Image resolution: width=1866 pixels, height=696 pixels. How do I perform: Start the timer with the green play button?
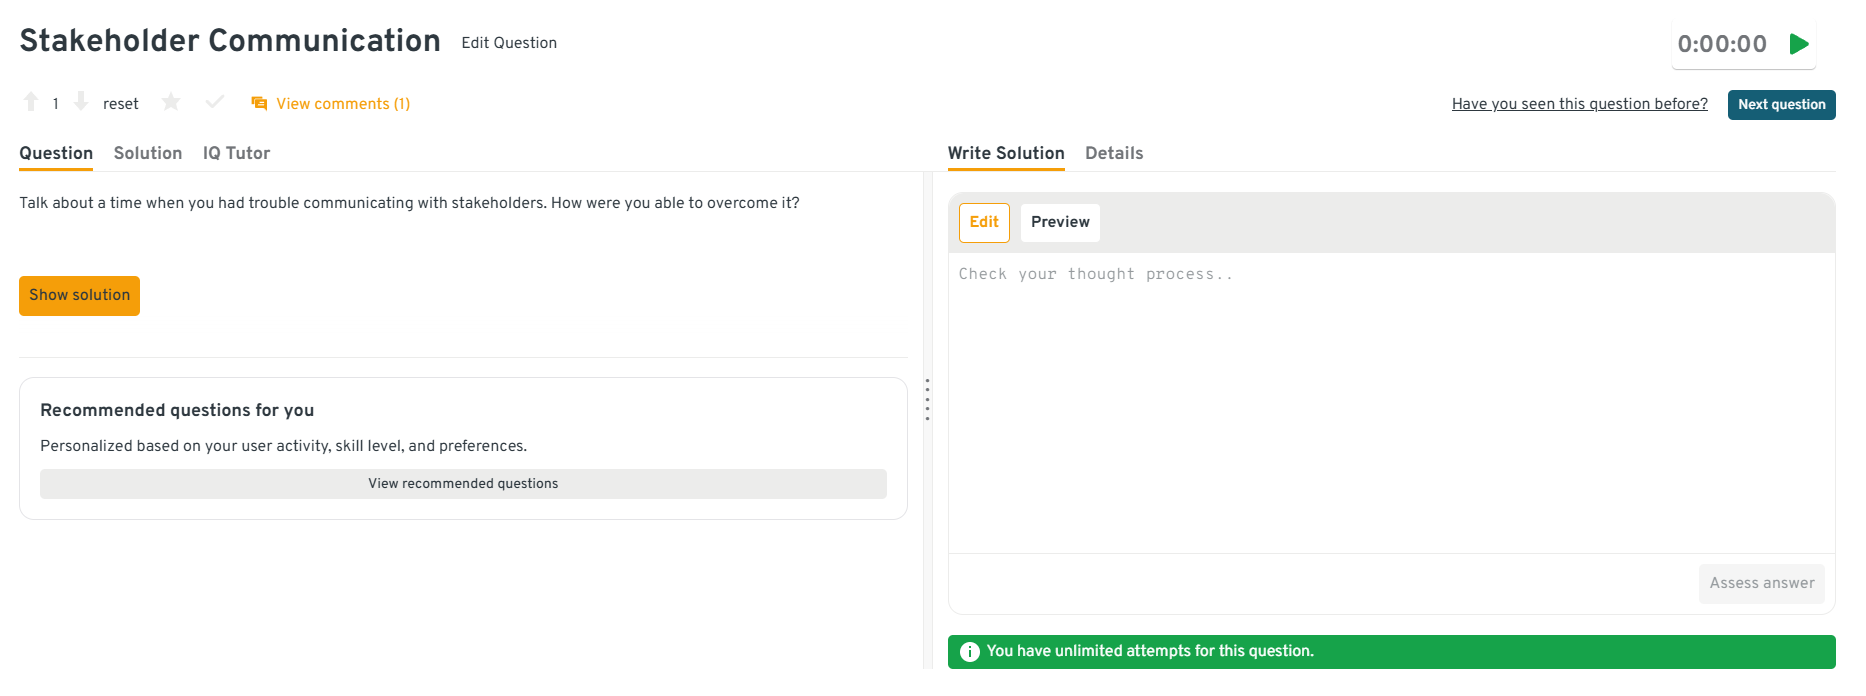[1799, 44]
